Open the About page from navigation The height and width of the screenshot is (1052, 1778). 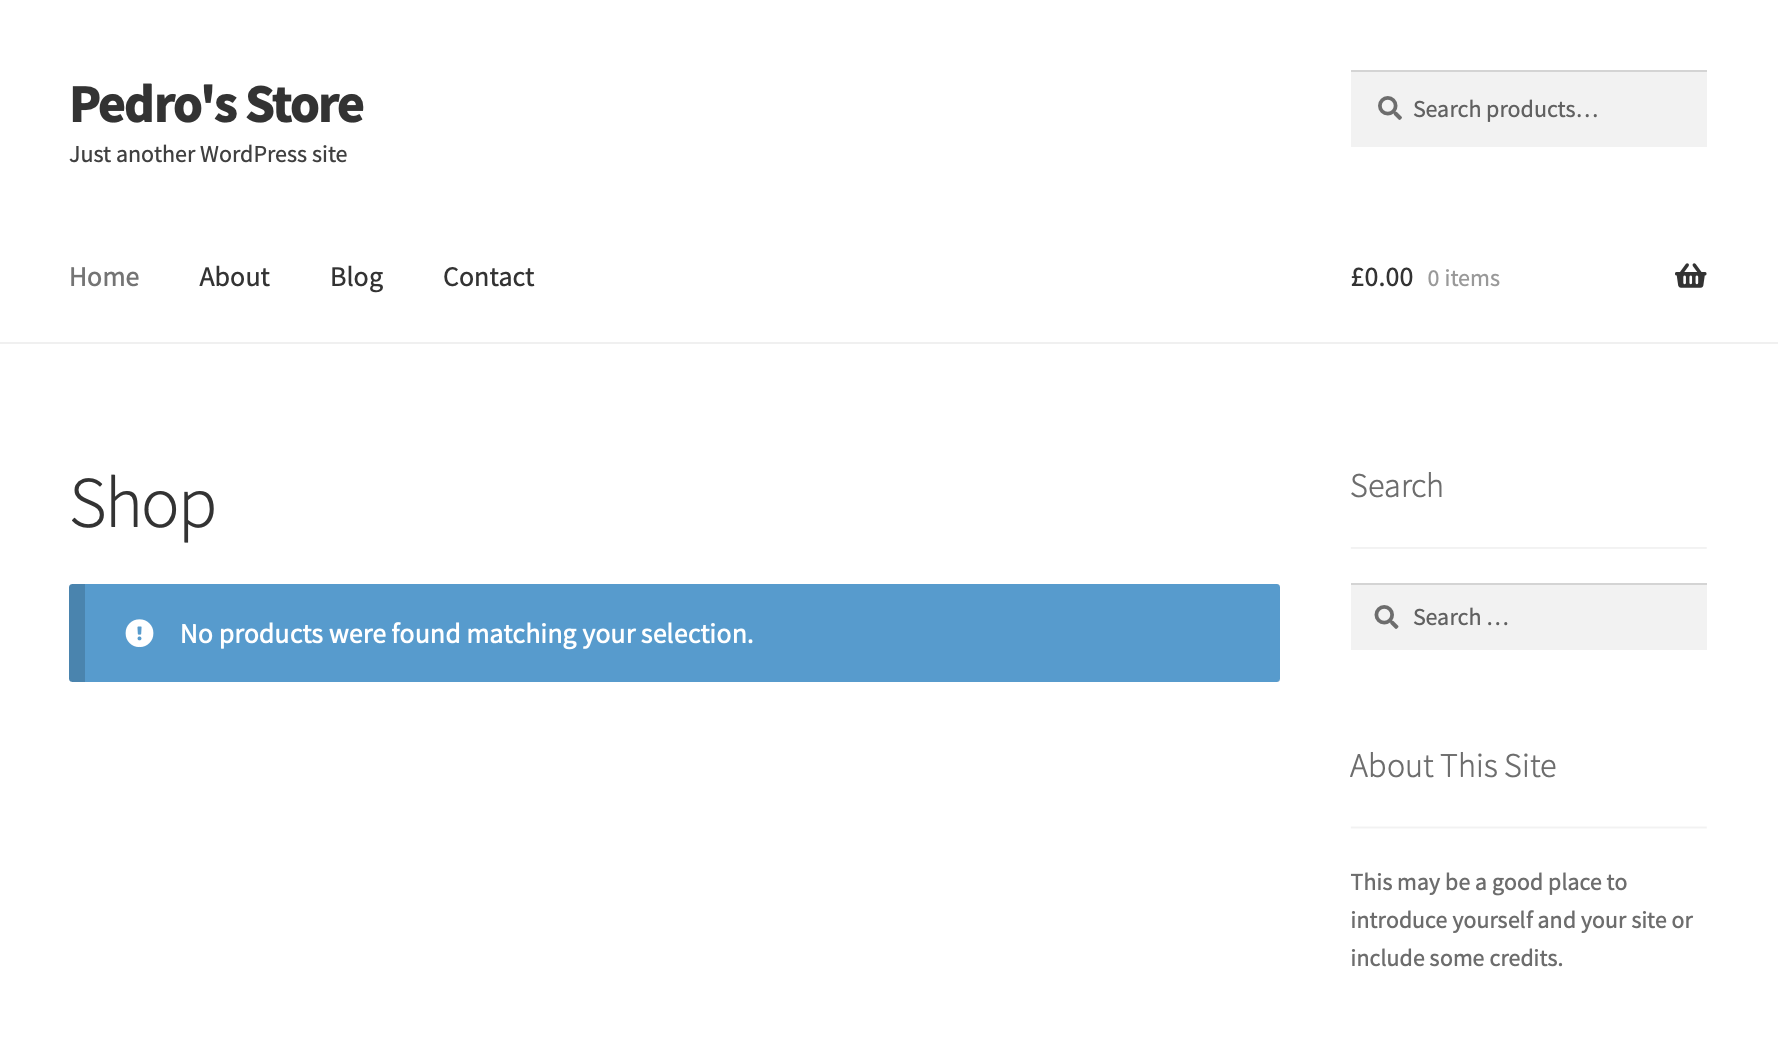(234, 277)
